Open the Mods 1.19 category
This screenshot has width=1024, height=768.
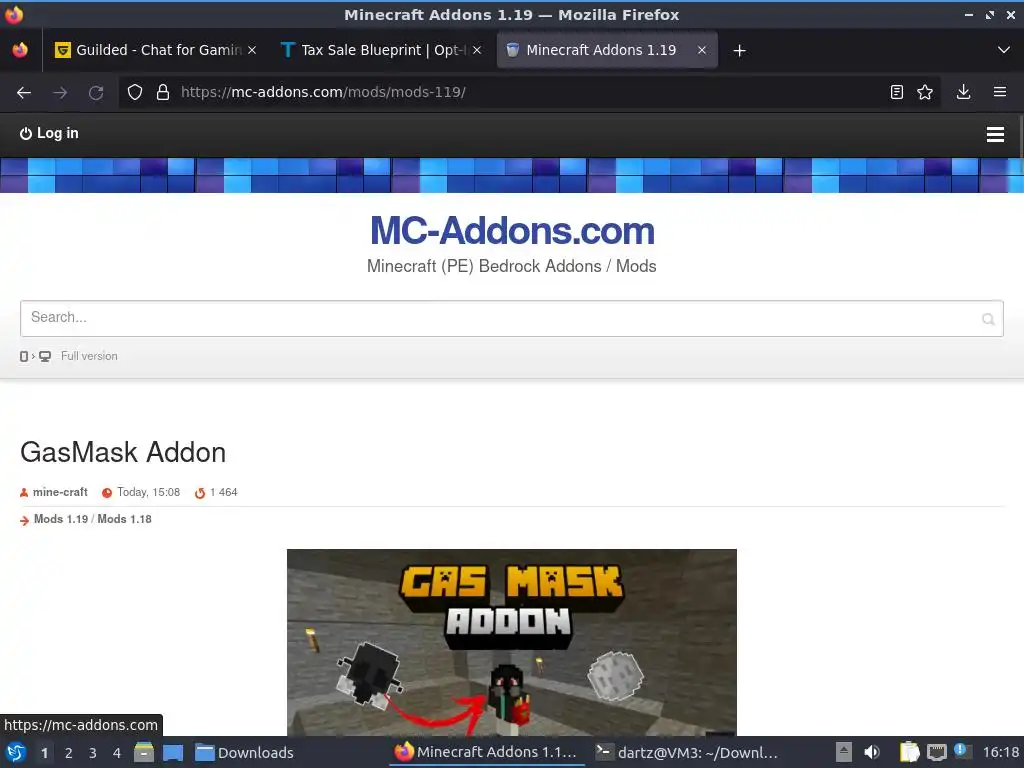(61, 519)
